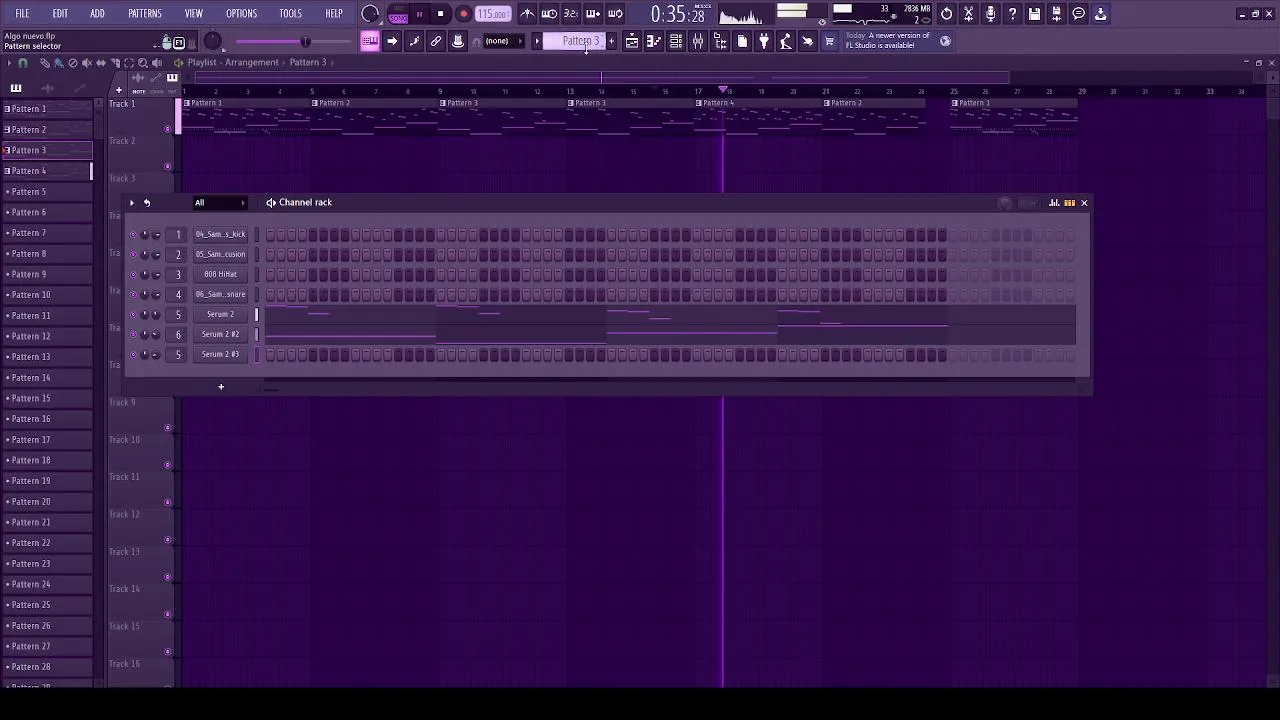Expand the pattern list arrow before Pattern 3
The width and height of the screenshot is (1280, 720).
tap(537, 41)
